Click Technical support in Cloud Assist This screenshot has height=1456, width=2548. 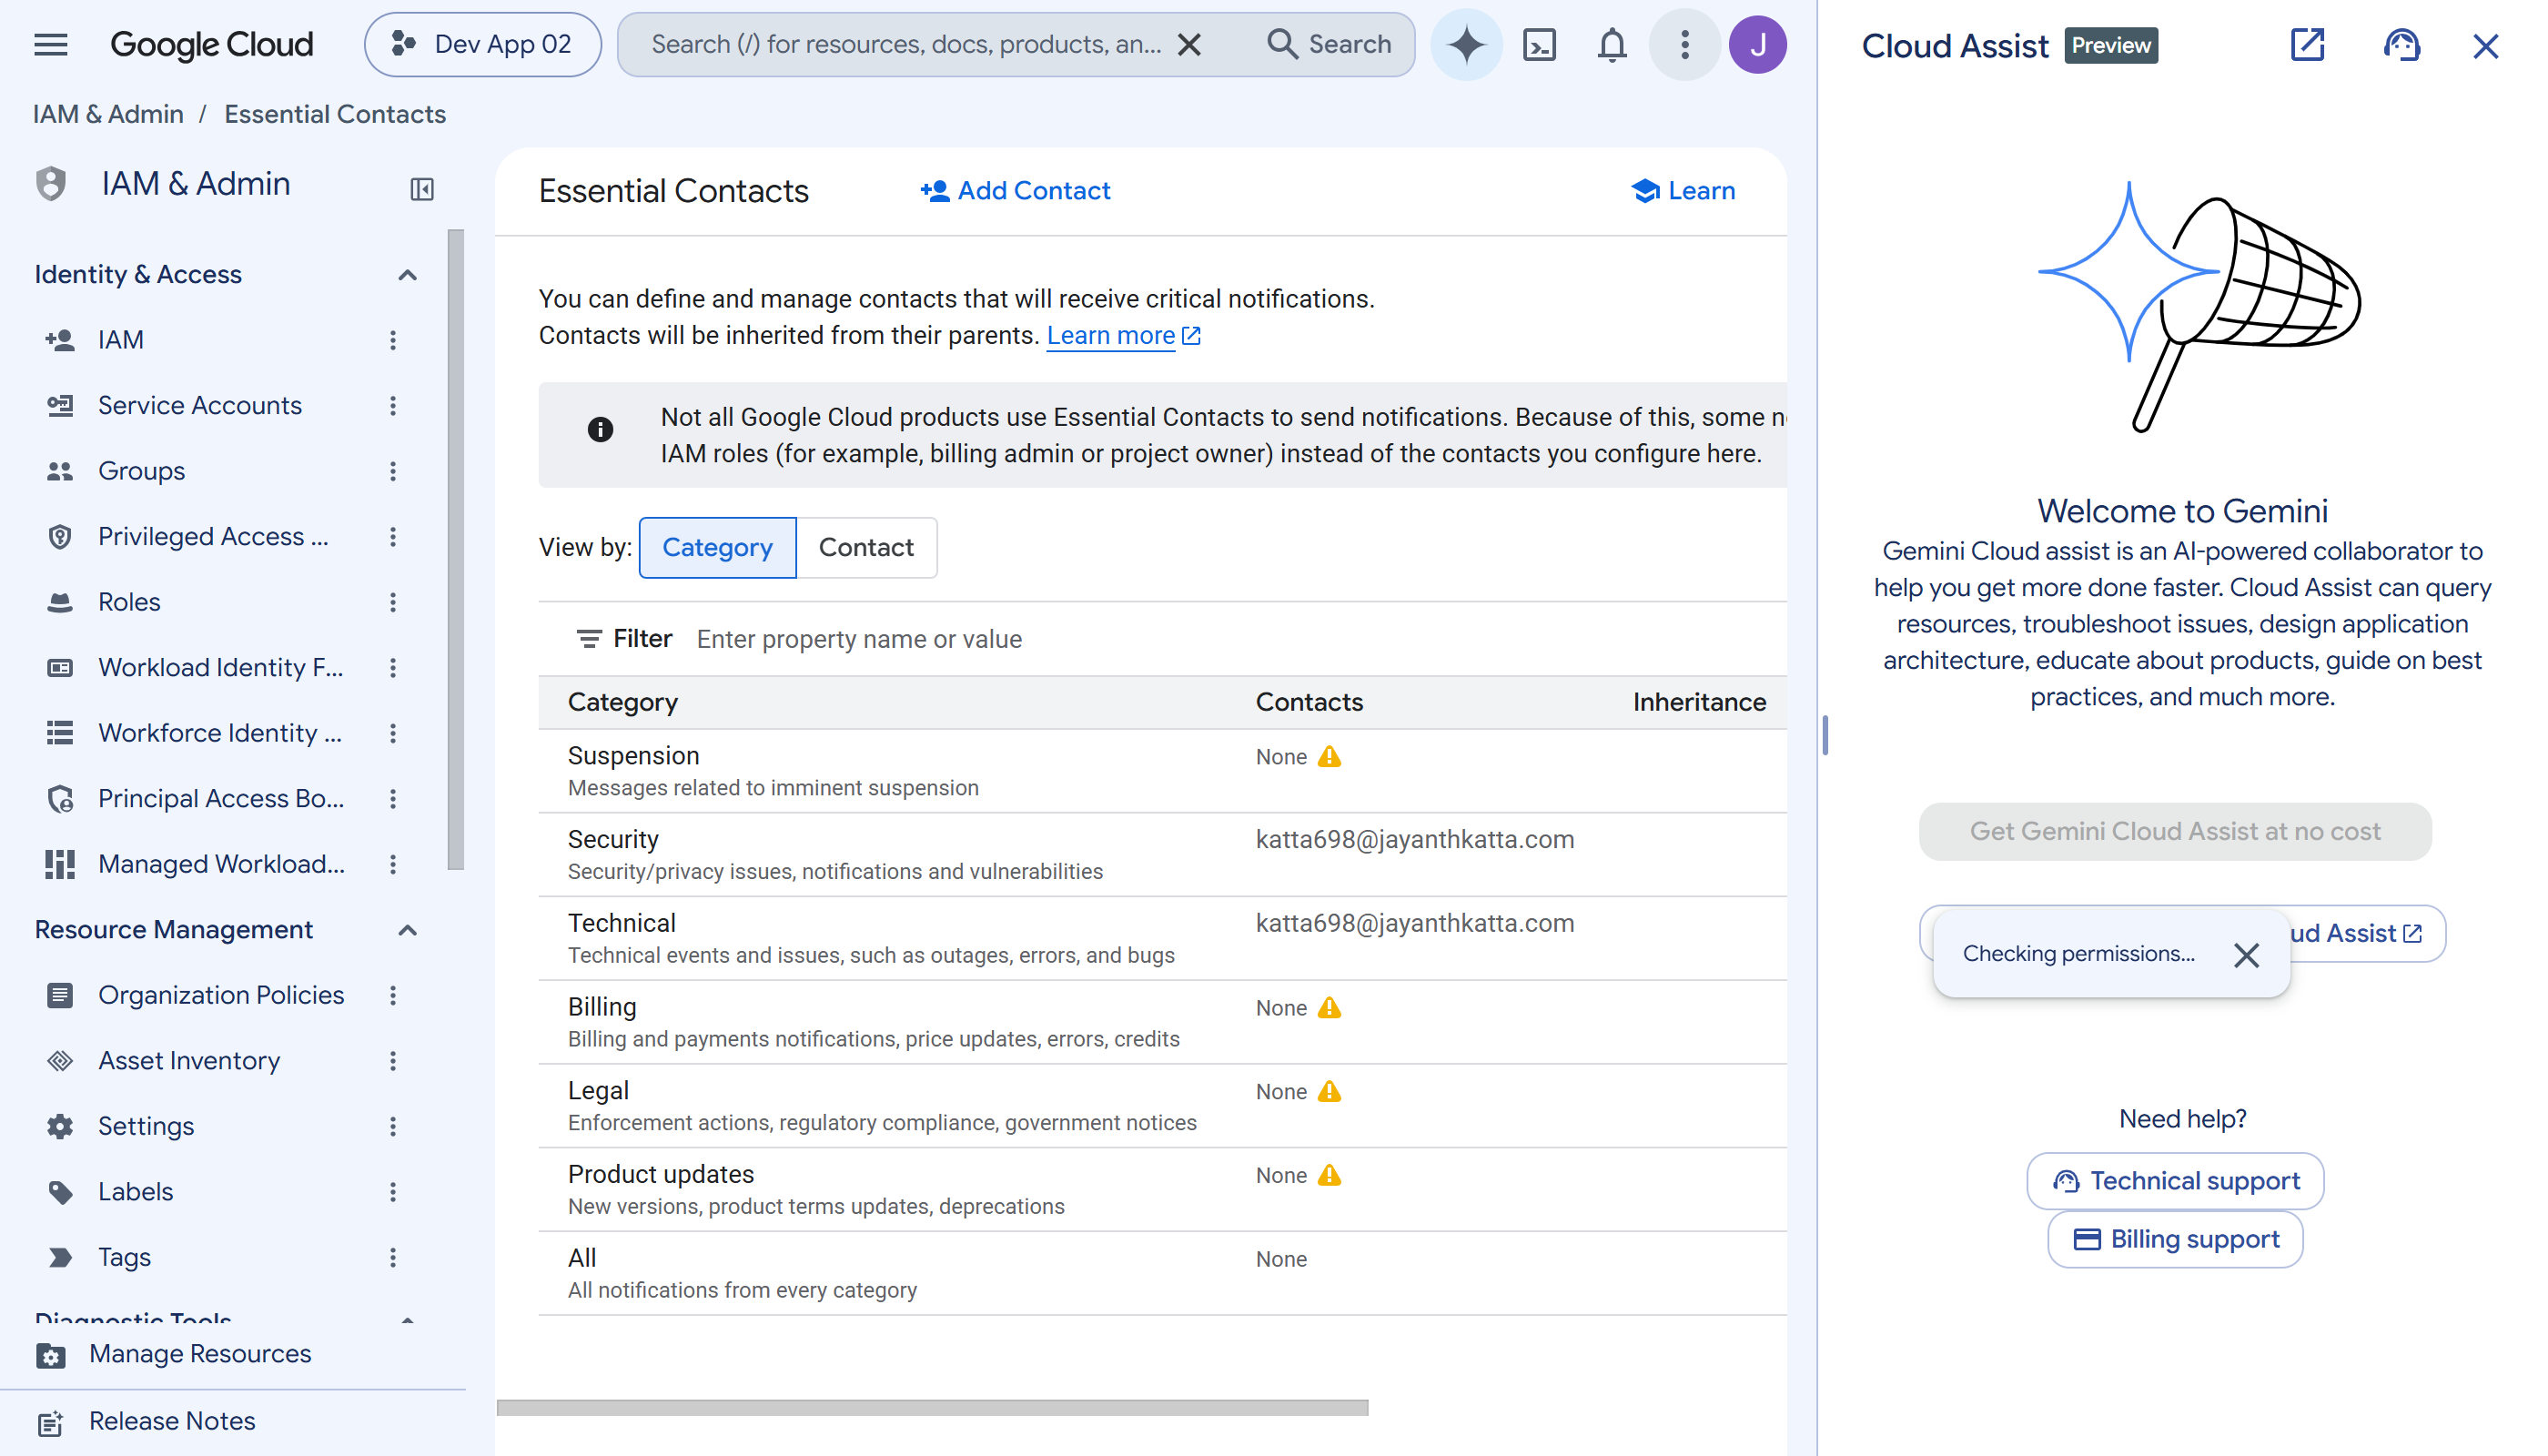pos(2175,1181)
